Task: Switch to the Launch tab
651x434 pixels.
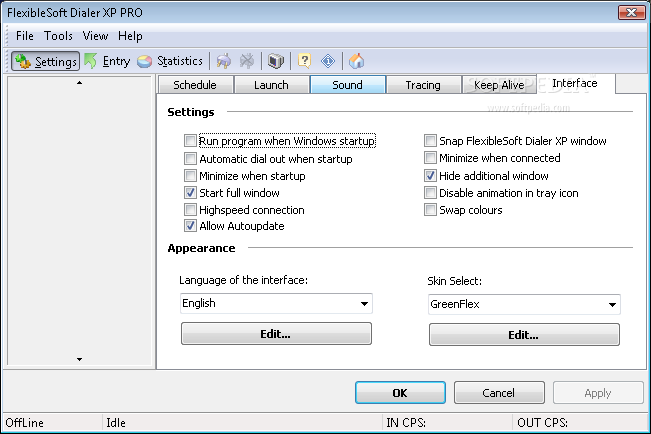Action: [x=271, y=85]
